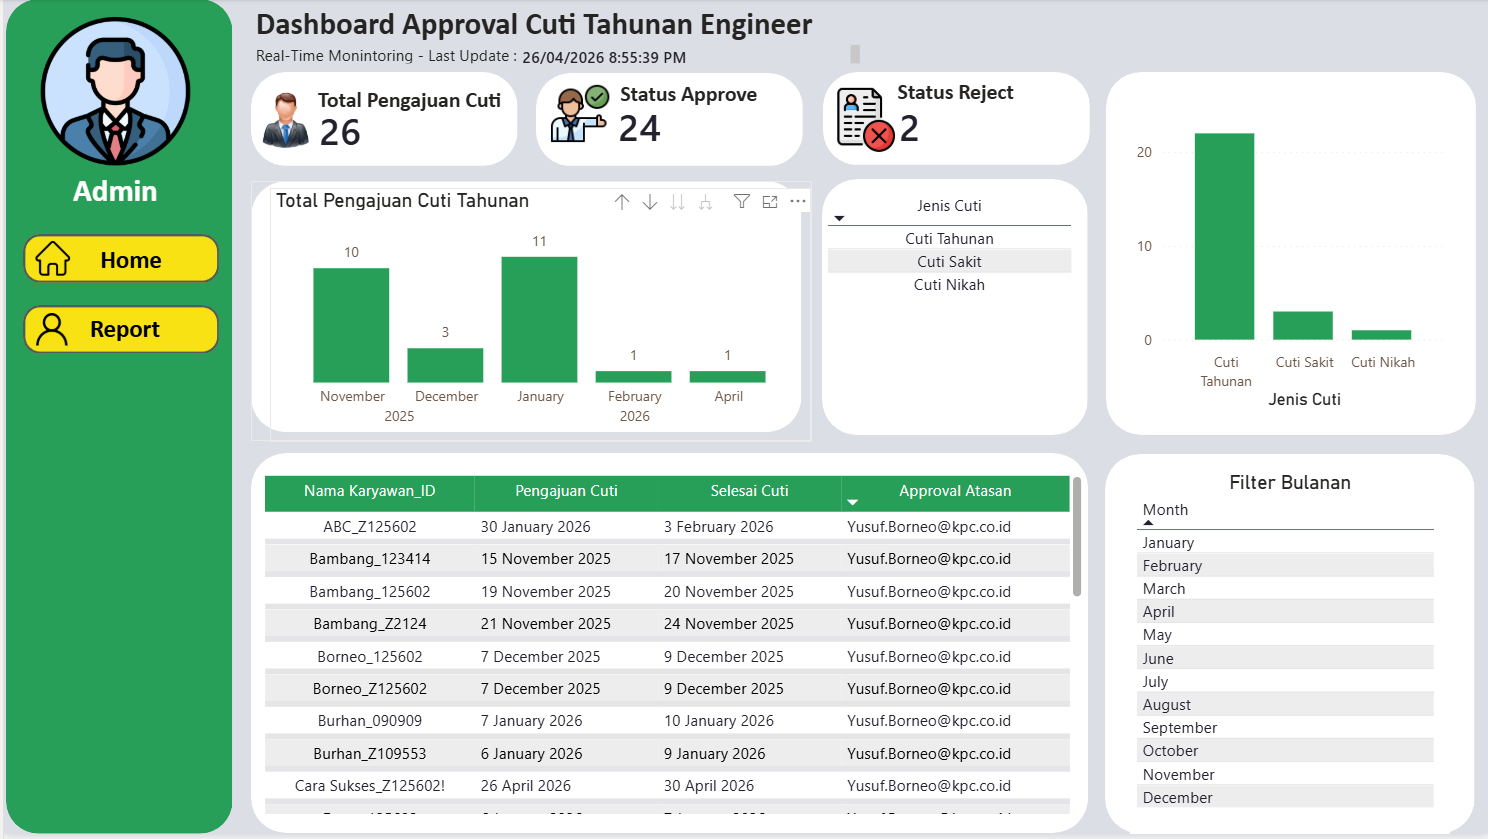Open the Home page button
1488x839 pixels.
pyautogui.click(x=121, y=259)
